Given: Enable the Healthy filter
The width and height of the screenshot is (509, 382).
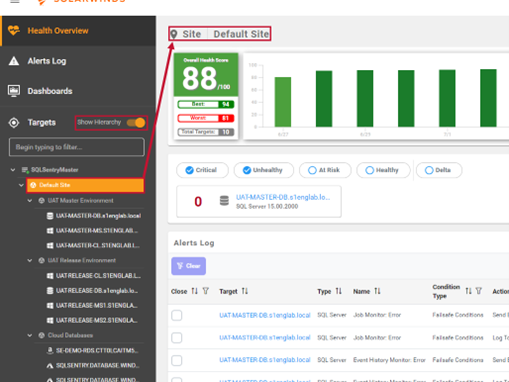Looking at the screenshot, I should (x=369, y=170).
